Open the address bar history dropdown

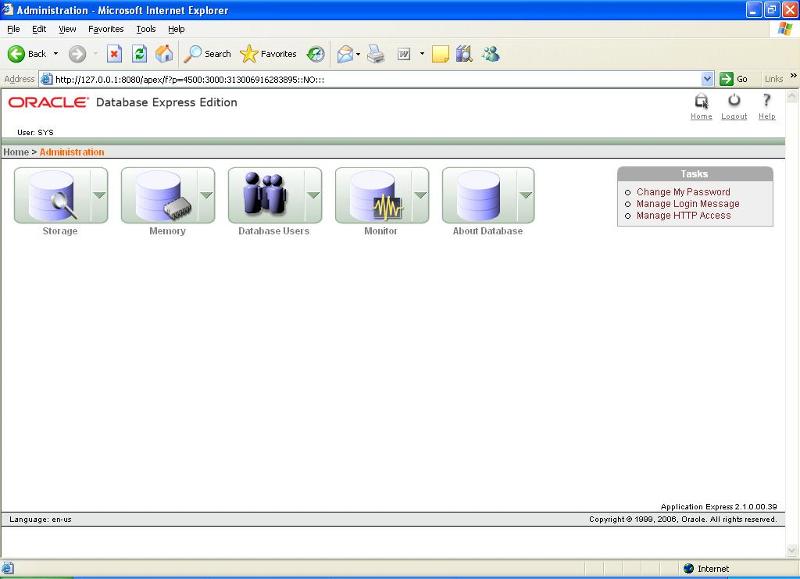707,79
